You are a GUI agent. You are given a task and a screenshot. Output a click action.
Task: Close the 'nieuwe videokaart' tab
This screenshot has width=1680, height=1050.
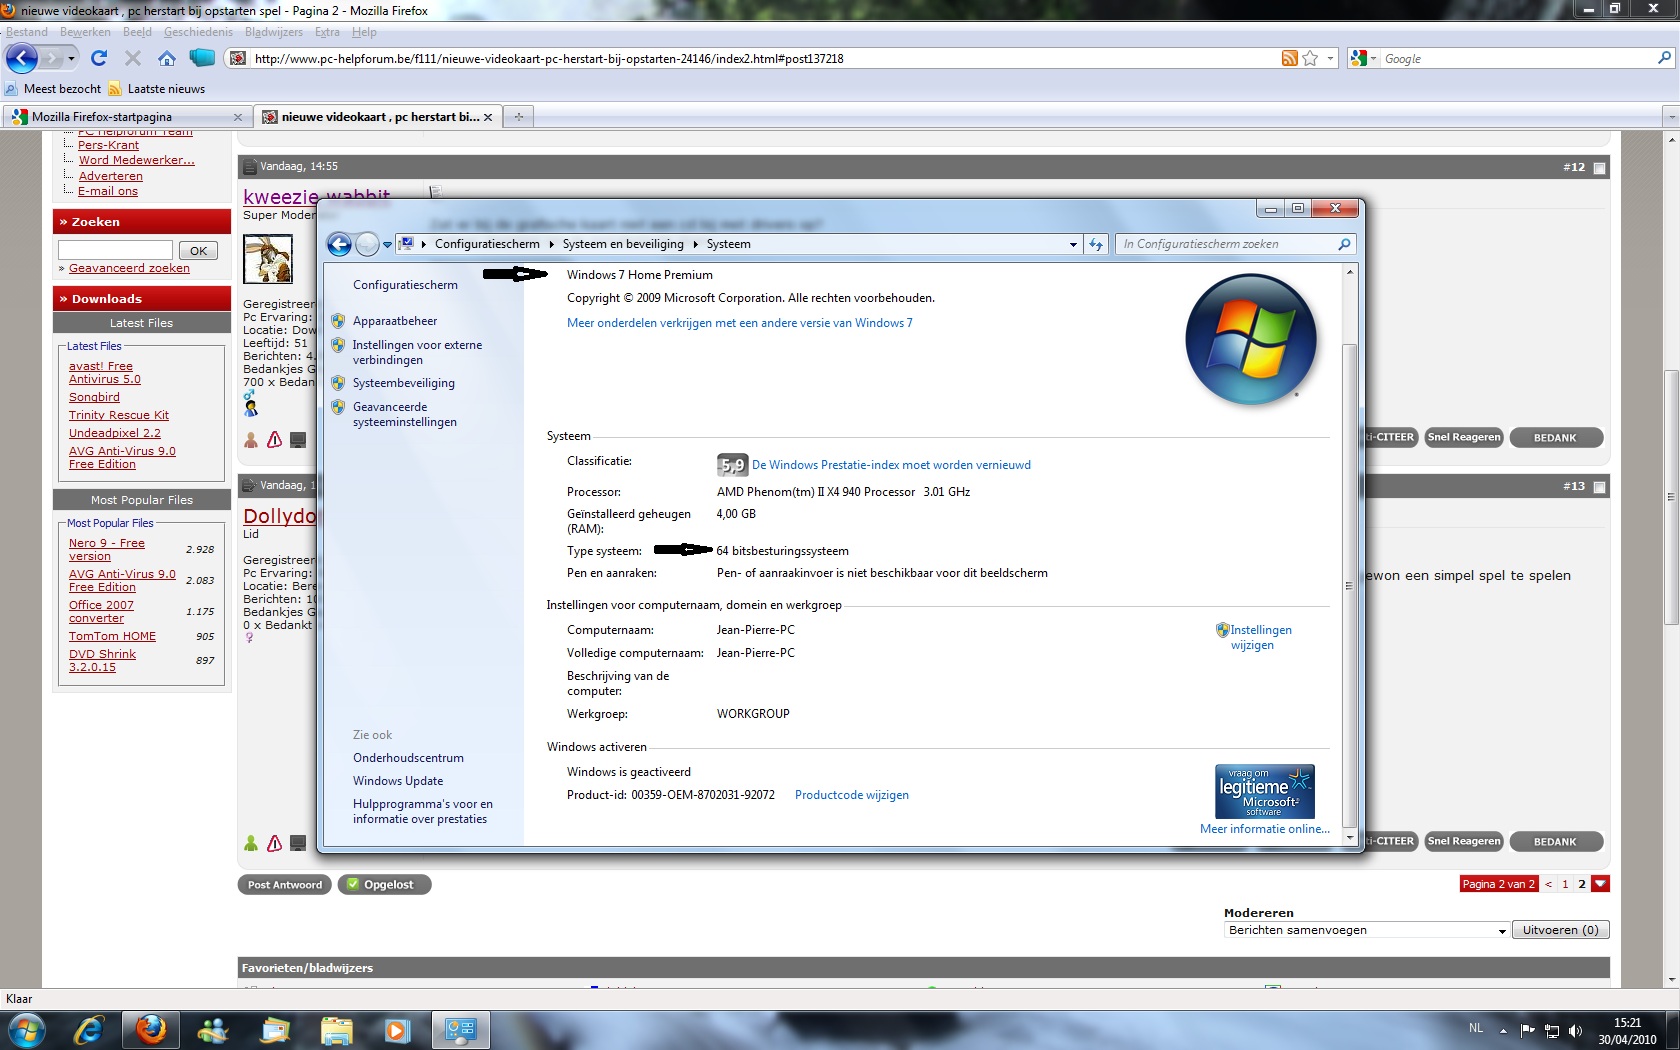pyautogui.click(x=488, y=117)
